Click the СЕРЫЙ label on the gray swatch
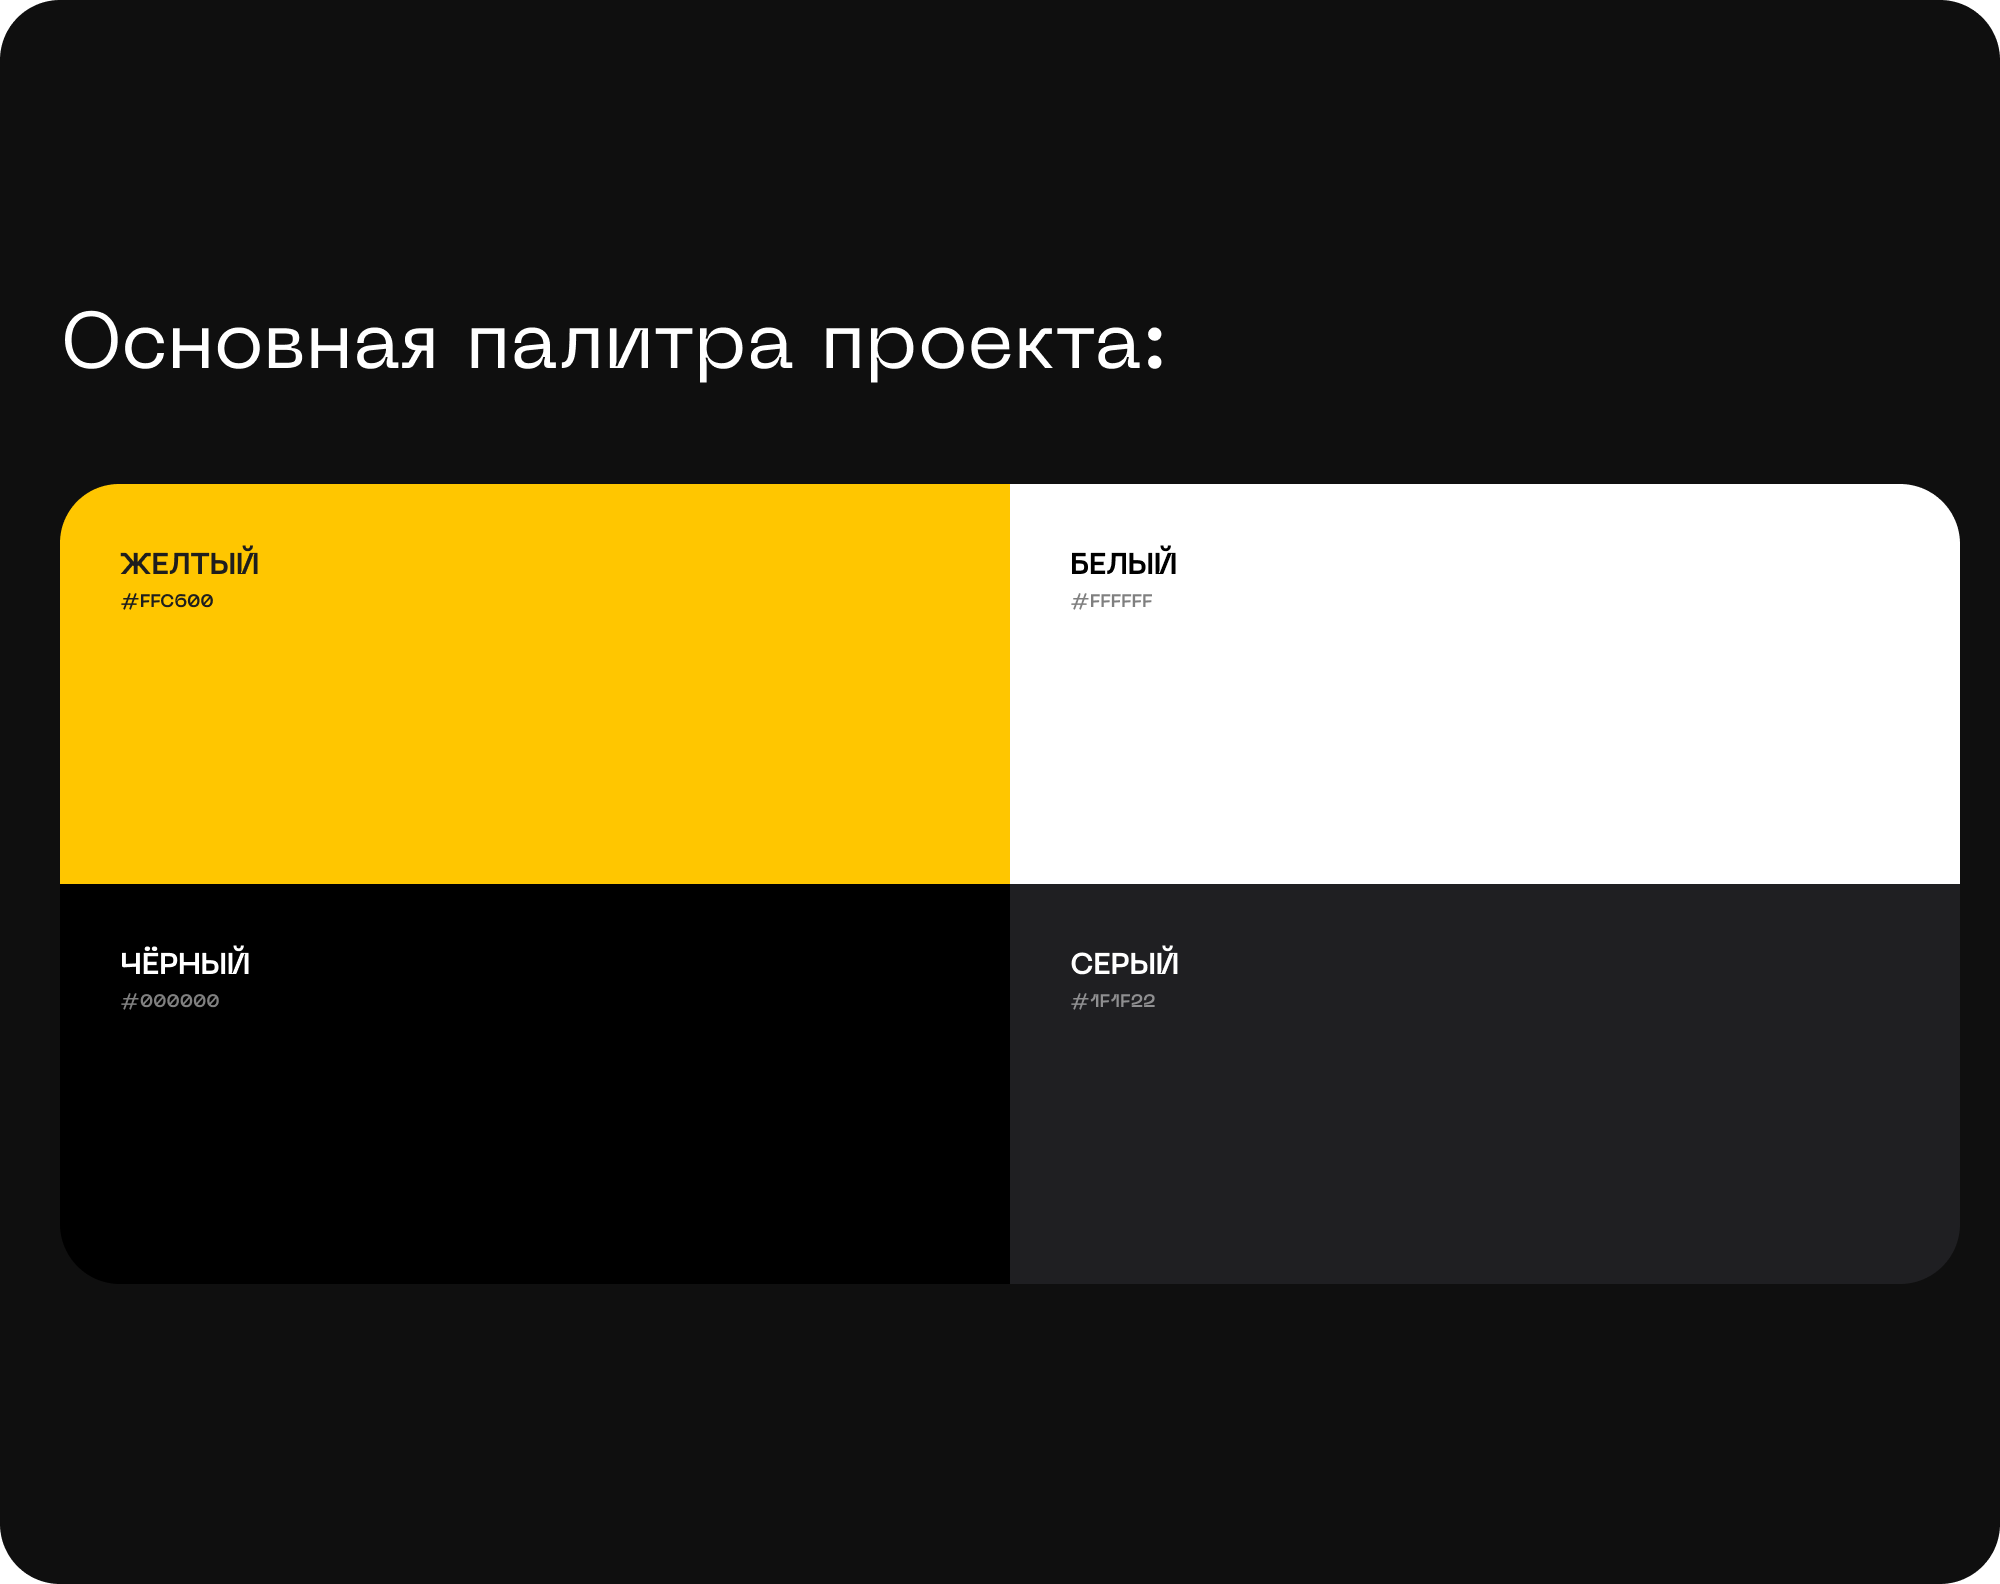Image resolution: width=2000 pixels, height=1584 pixels. [x=1124, y=964]
